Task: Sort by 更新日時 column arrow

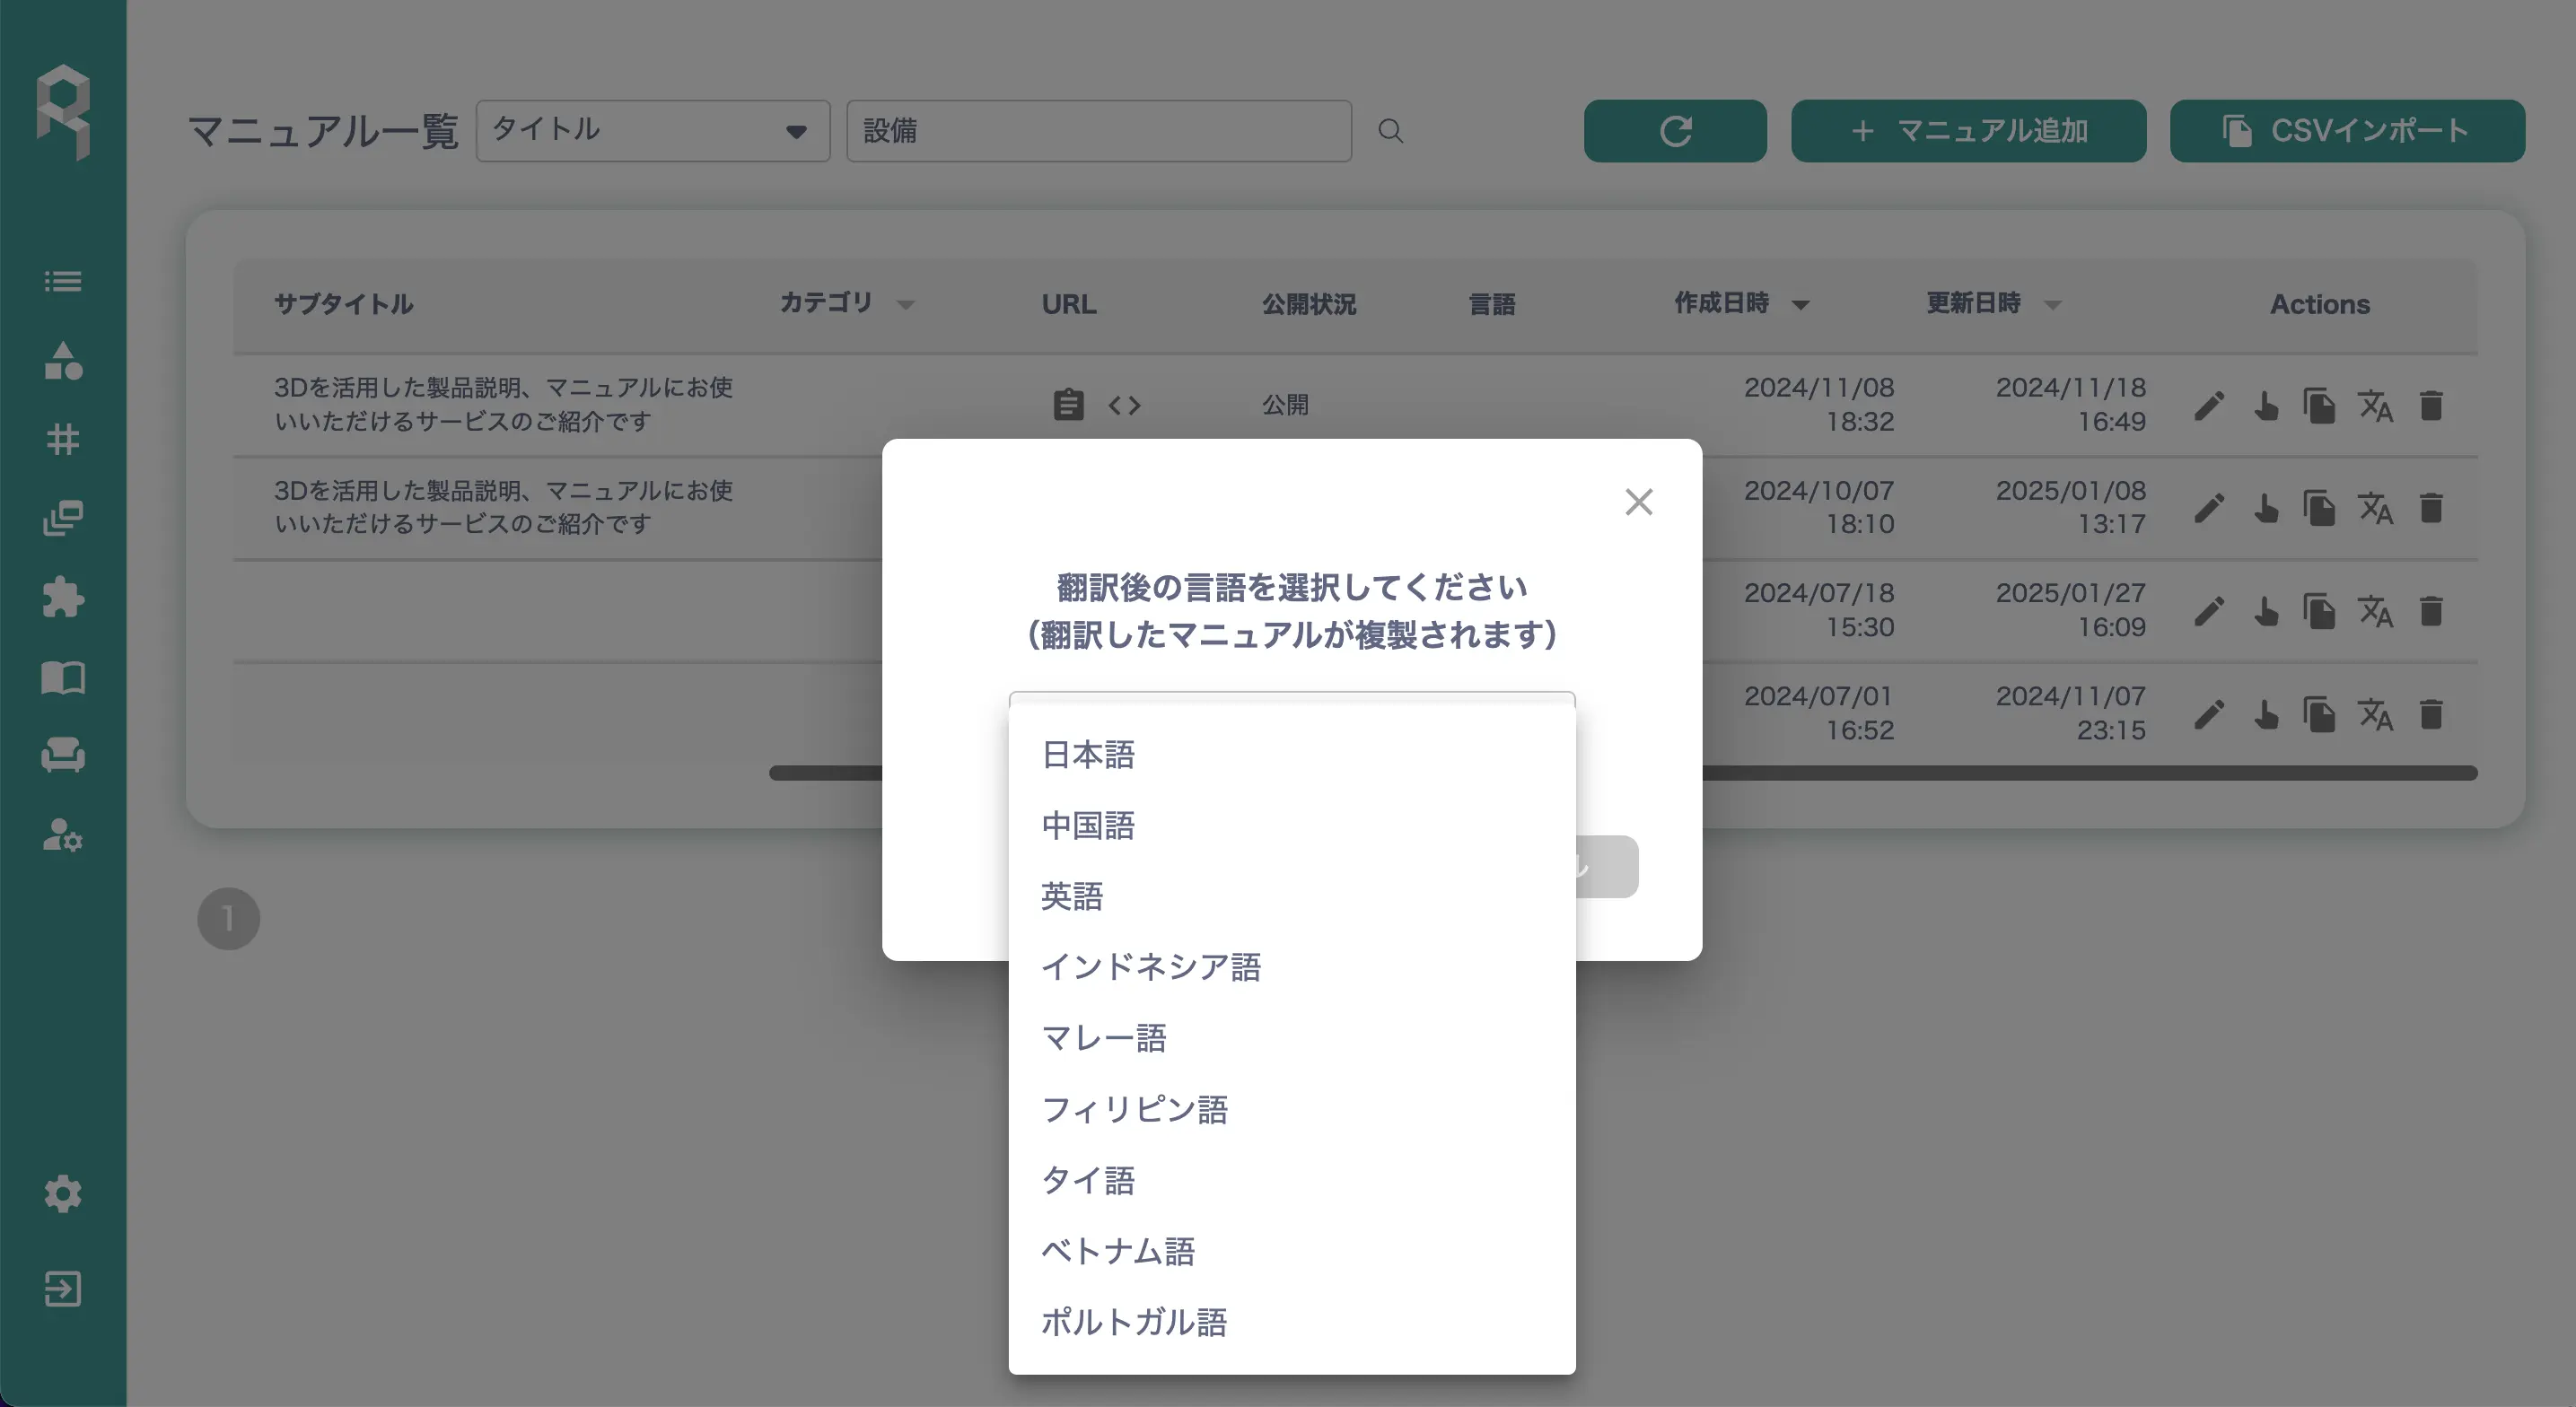Action: [x=2052, y=305]
